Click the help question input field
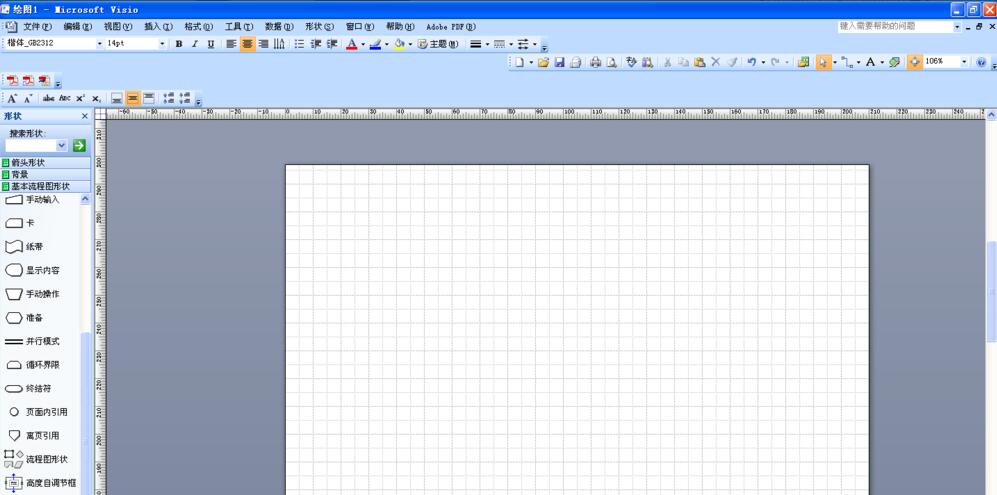This screenshot has width=997, height=495. pyautogui.click(x=895, y=27)
